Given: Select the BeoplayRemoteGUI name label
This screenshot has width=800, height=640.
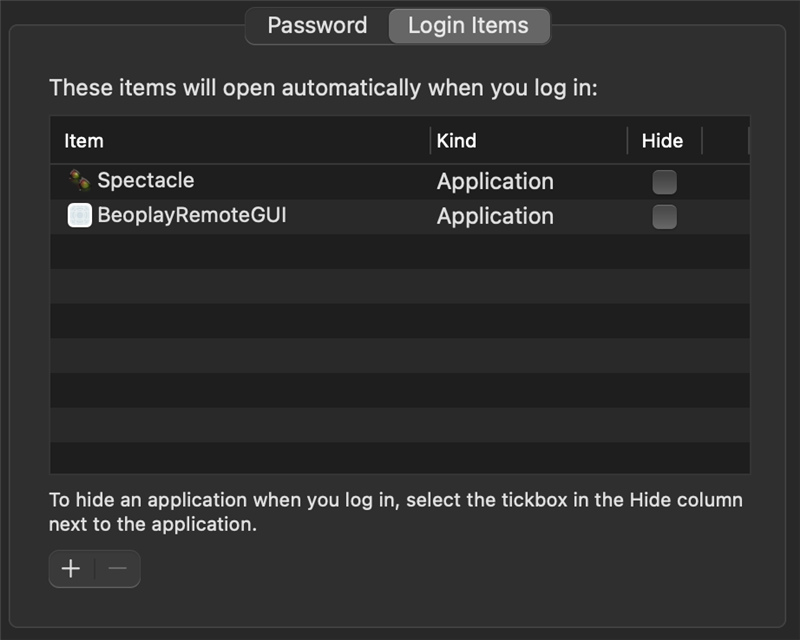Looking at the screenshot, I should click(192, 215).
